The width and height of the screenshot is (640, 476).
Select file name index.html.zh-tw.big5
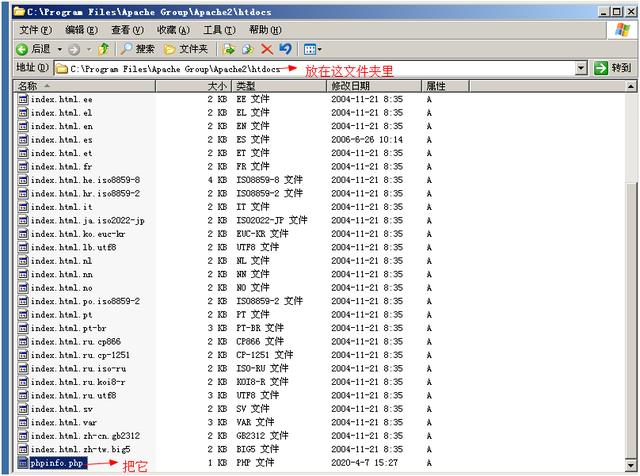(80, 449)
